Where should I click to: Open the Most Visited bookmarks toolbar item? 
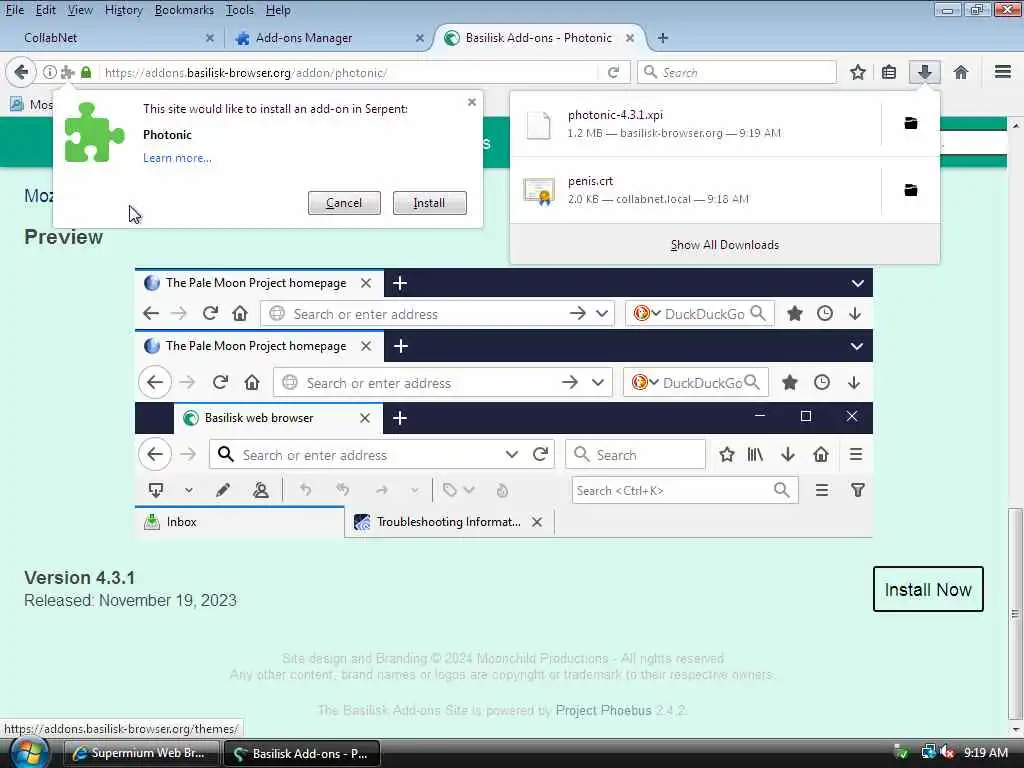[x=31, y=104]
